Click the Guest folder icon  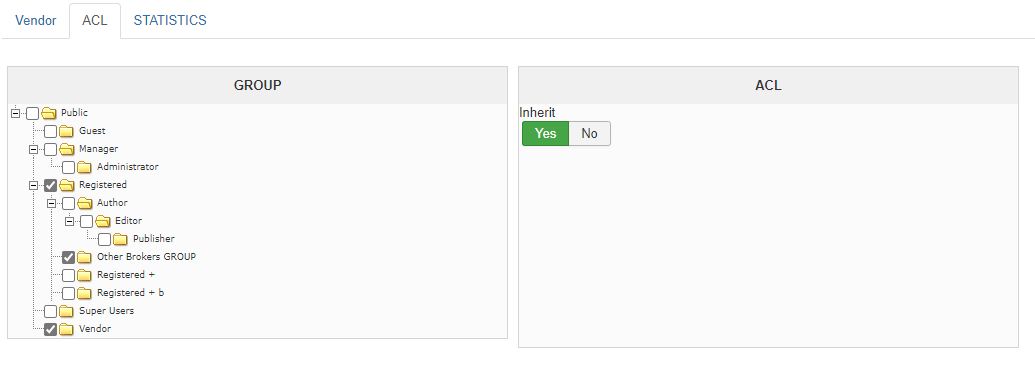coord(65,131)
